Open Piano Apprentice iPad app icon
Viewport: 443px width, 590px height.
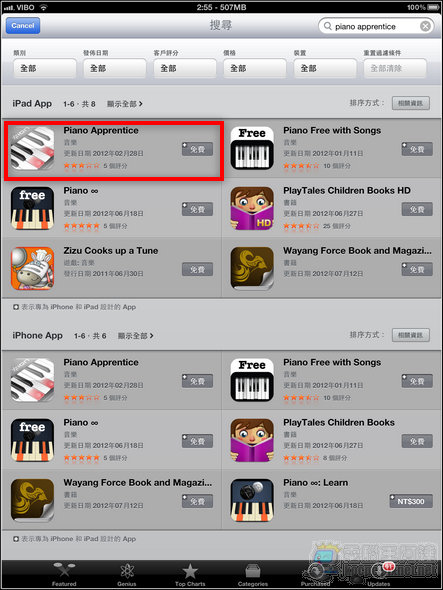32,148
